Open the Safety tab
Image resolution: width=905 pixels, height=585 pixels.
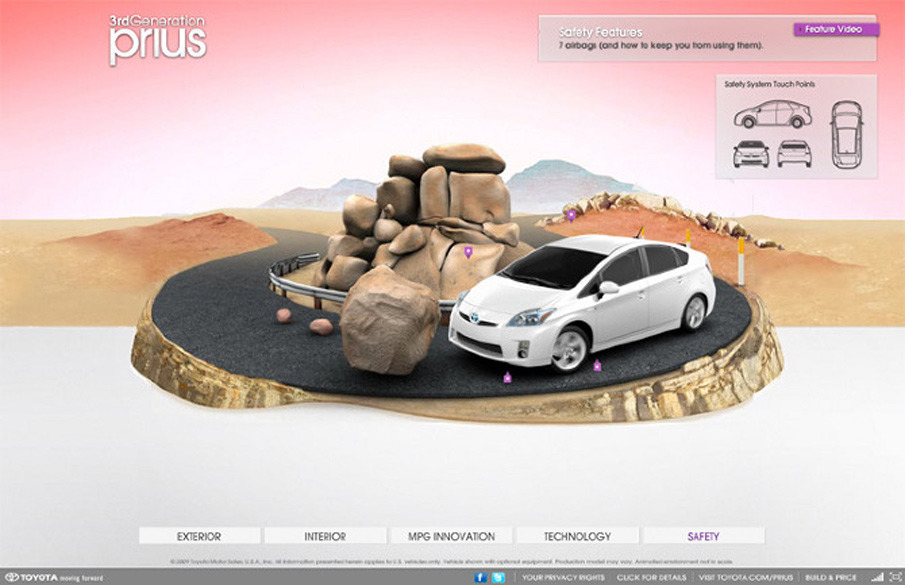(x=704, y=536)
